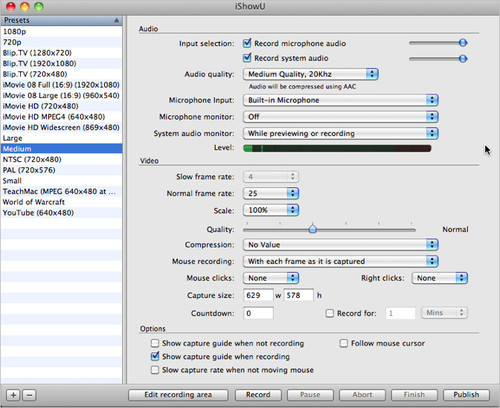The width and height of the screenshot is (500, 408).
Task: Select the YouTube (640x480) preset
Action: [61, 213]
